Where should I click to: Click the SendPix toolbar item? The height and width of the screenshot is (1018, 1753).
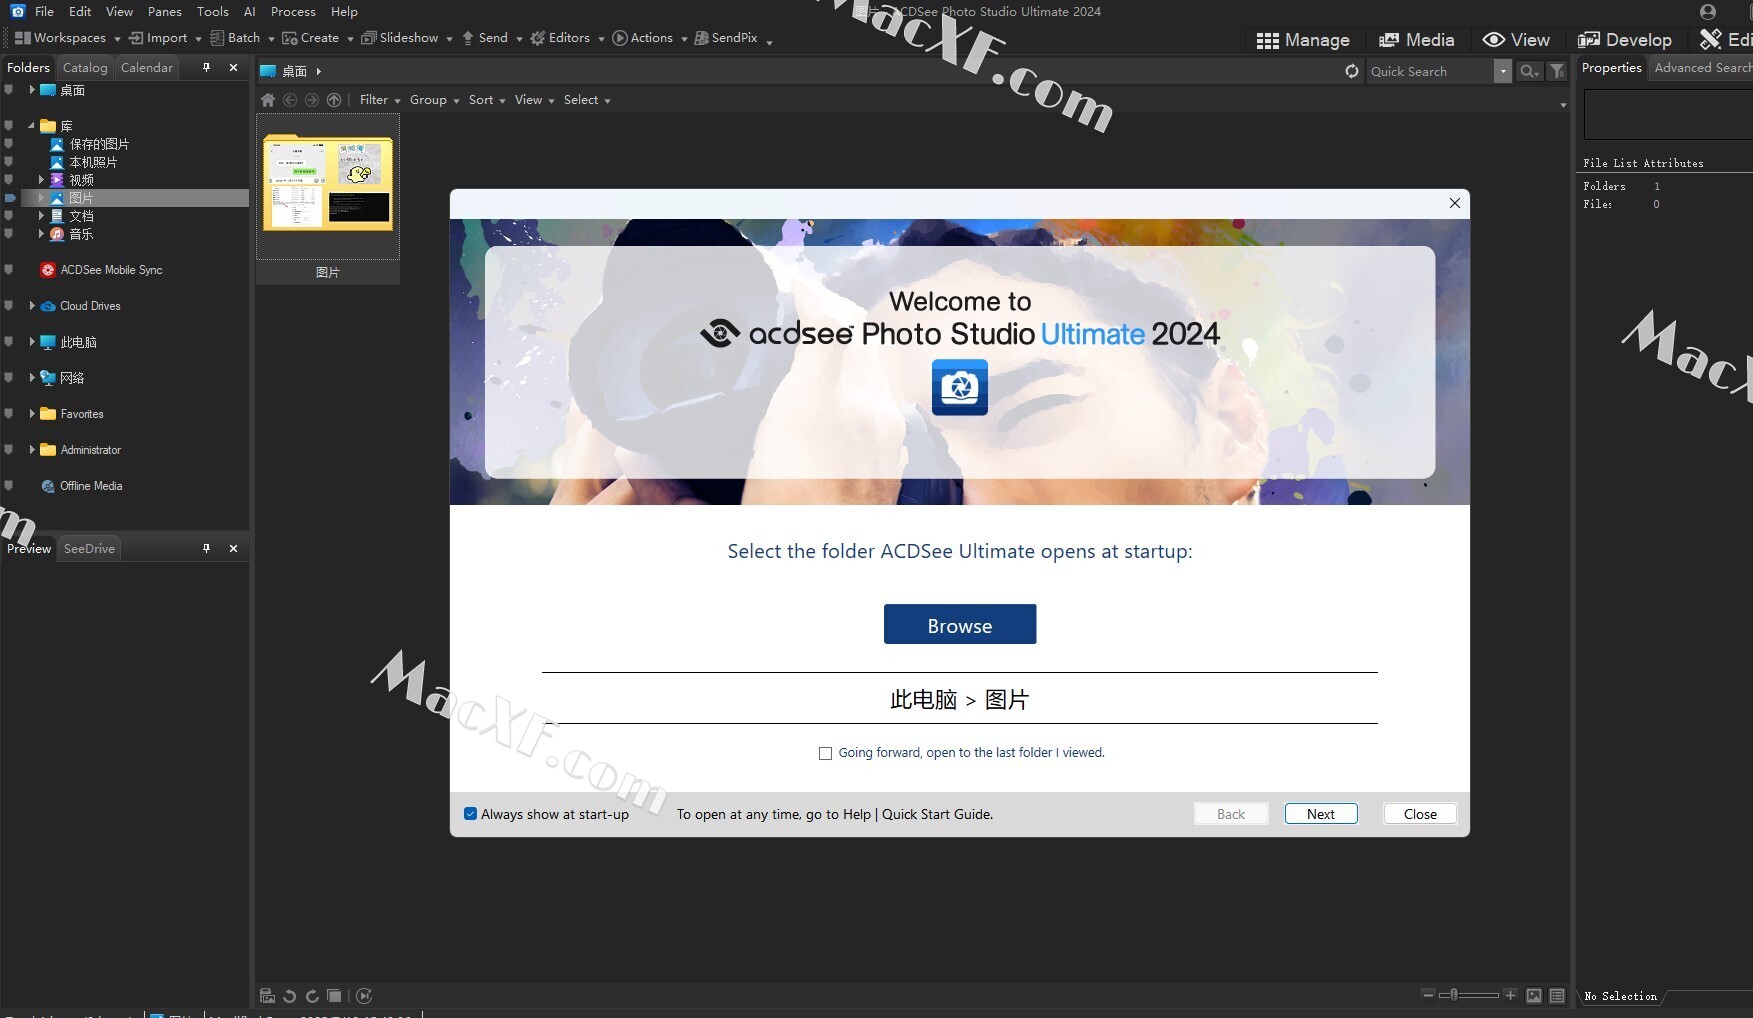pyautogui.click(x=726, y=38)
